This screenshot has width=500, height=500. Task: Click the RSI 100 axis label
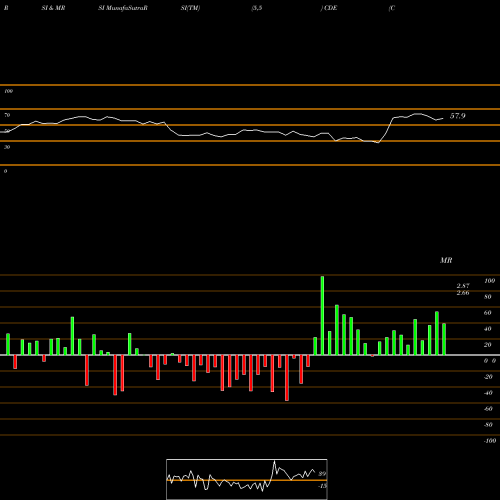click(x=8, y=91)
